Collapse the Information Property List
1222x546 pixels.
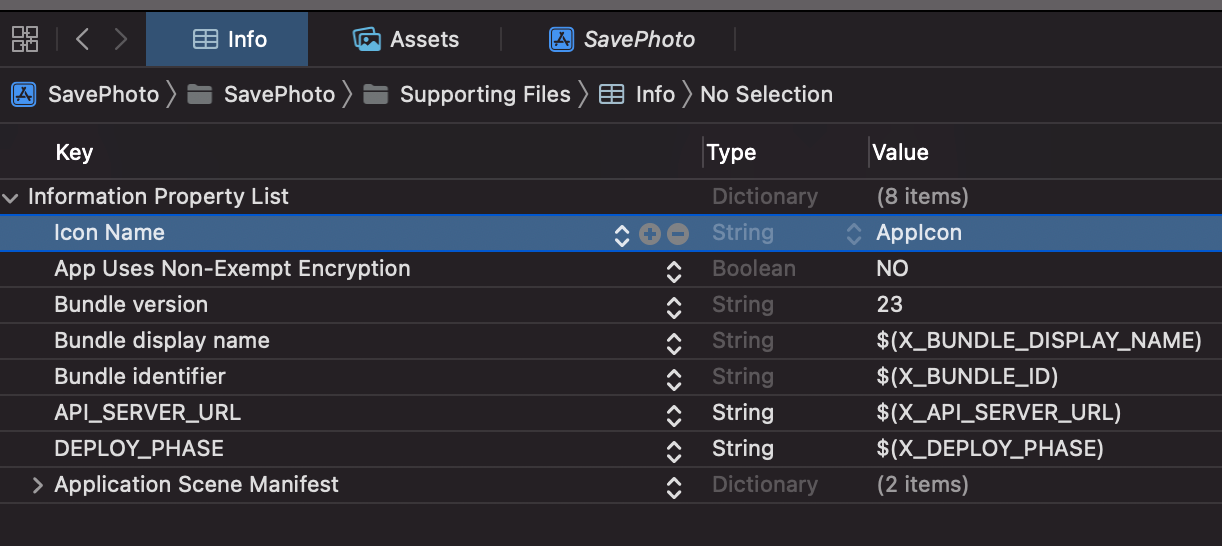pyautogui.click(x=11, y=197)
